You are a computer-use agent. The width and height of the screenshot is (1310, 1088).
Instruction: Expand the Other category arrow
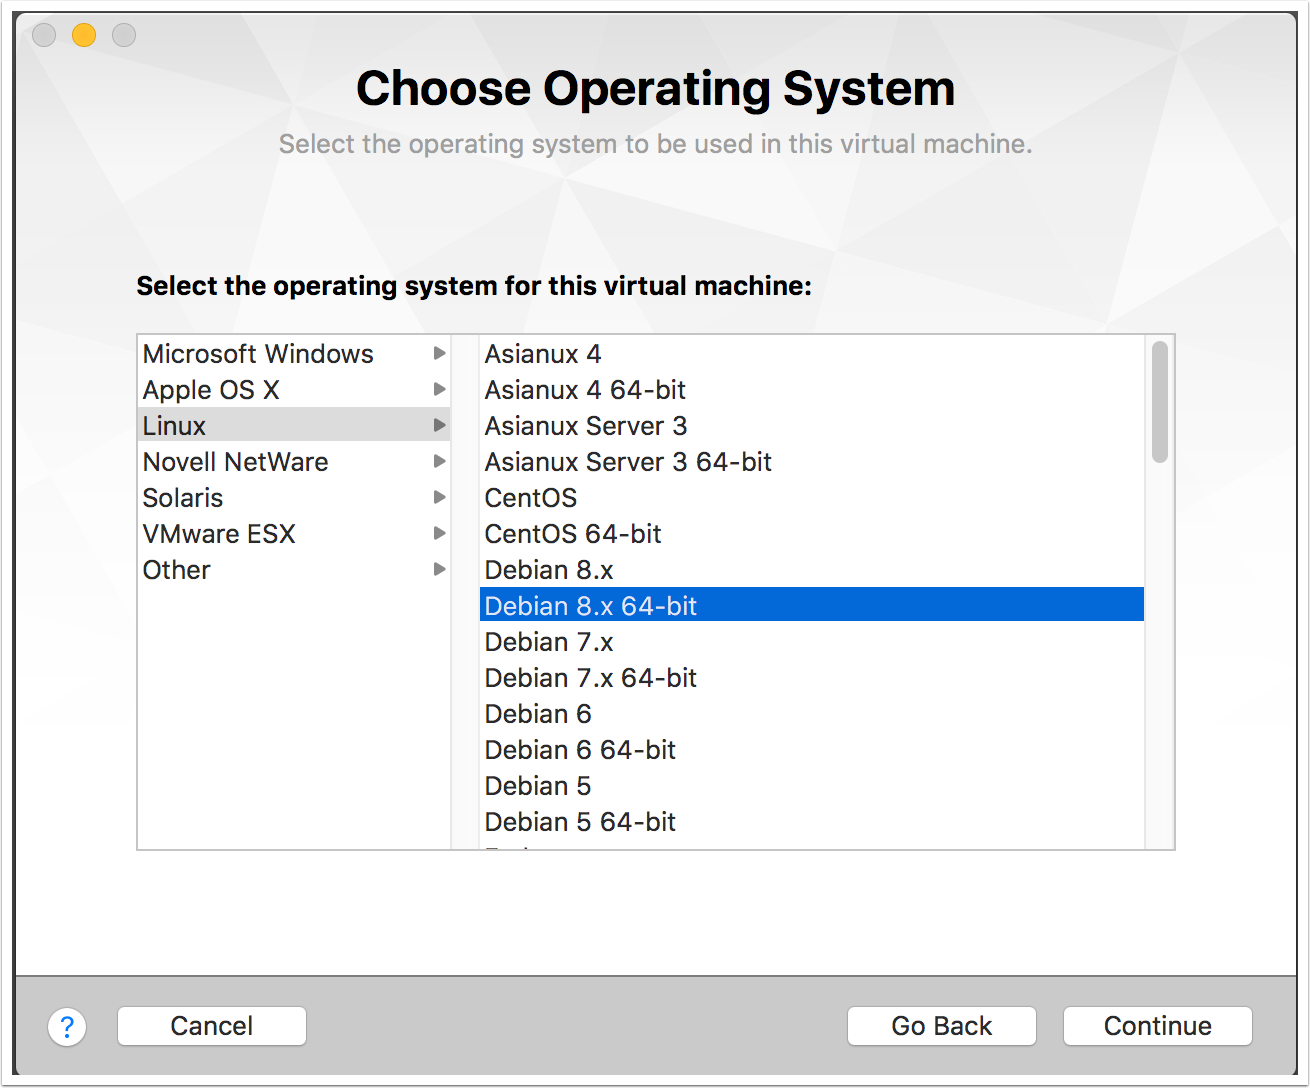(x=439, y=570)
